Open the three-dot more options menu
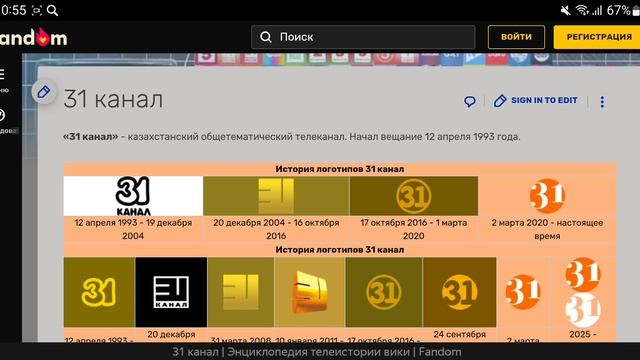This screenshot has width=640, height=360. [x=602, y=102]
